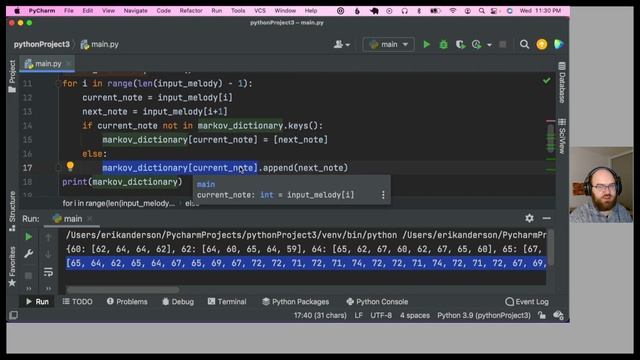Open the SciView tool window
Image resolution: width=640 pixels, height=360 pixels.
click(562, 136)
